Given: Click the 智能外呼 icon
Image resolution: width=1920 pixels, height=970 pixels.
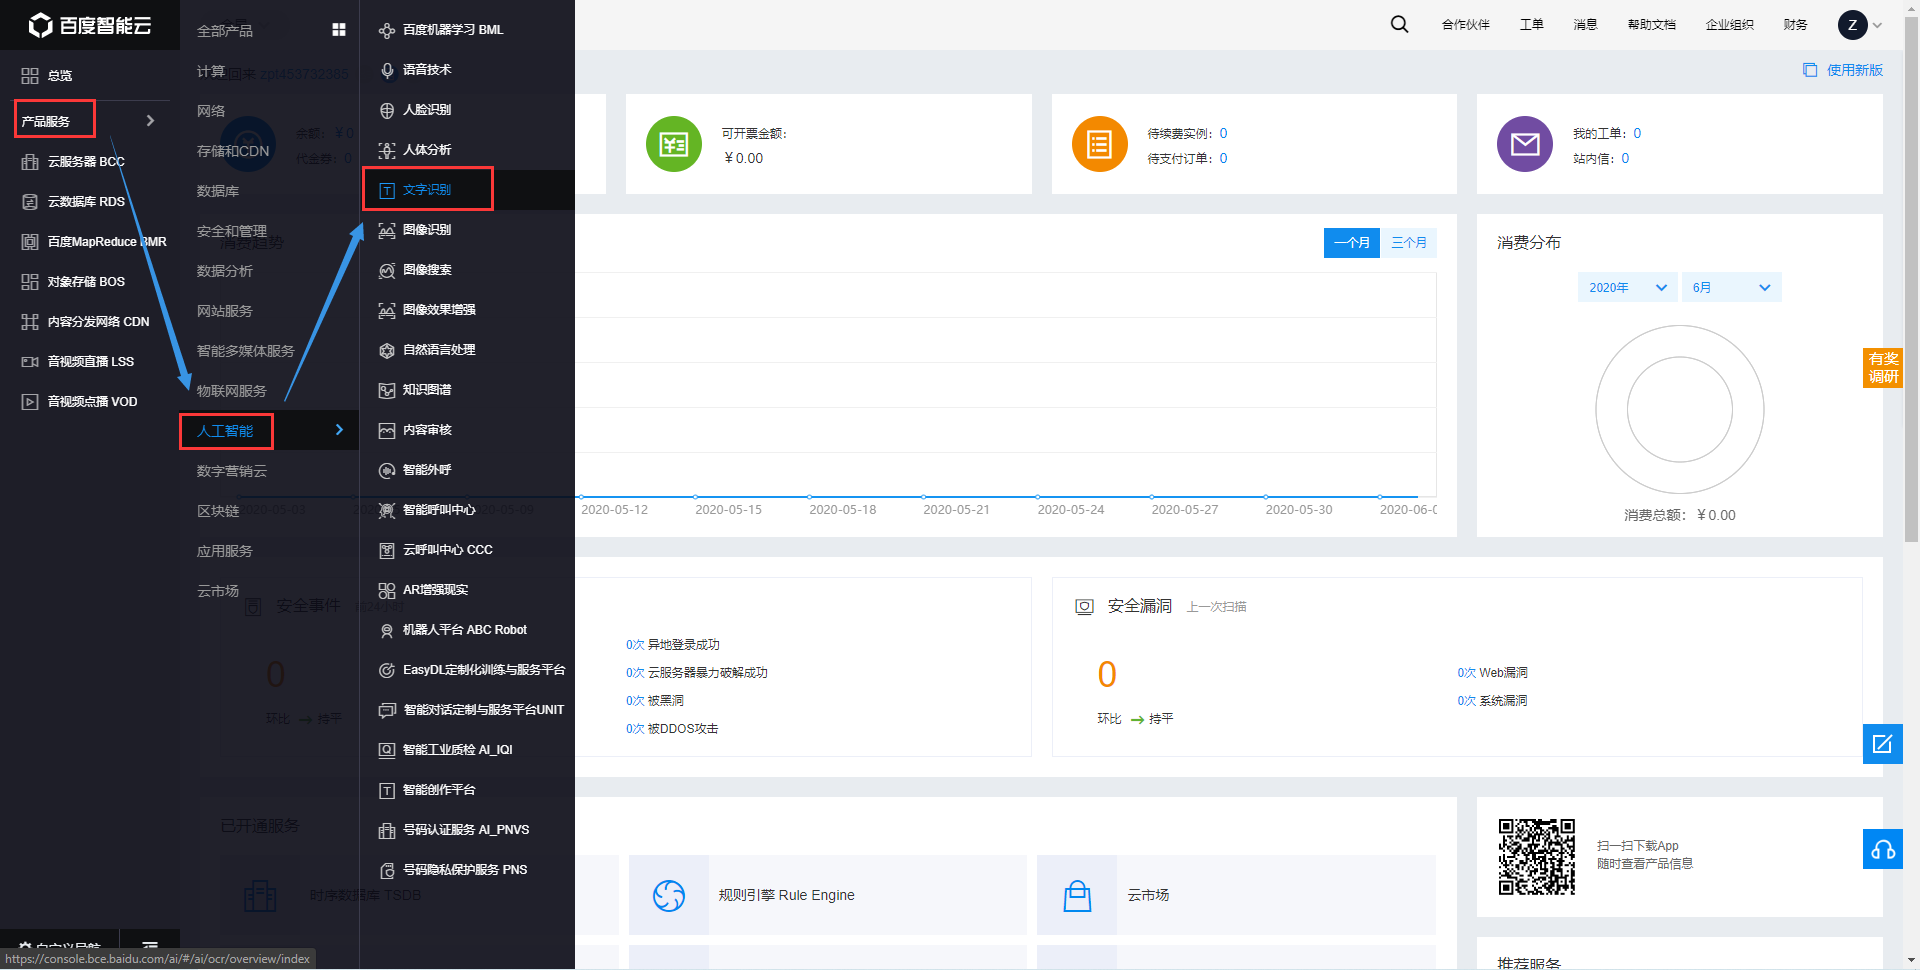Looking at the screenshot, I should pyautogui.click(x=387, y=470).
